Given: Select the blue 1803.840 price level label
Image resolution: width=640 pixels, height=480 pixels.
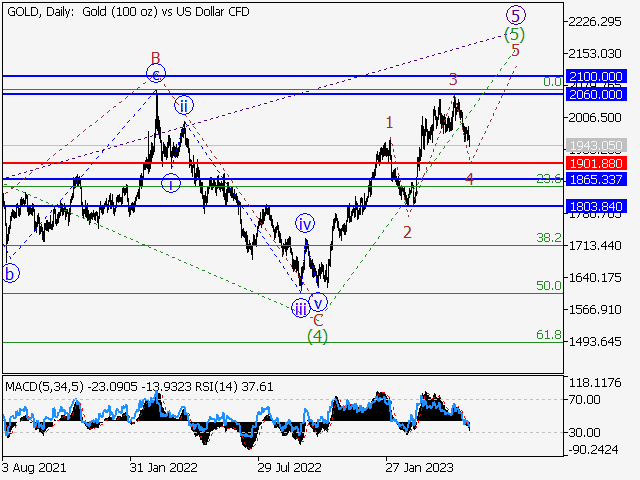Looking at the screenshot, I should 596,206.
